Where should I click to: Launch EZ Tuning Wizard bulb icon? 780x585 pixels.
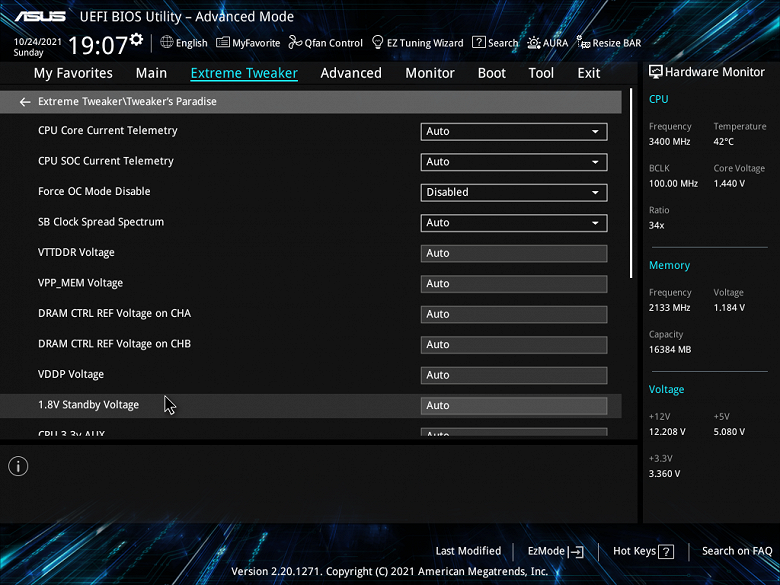[378, 42]
